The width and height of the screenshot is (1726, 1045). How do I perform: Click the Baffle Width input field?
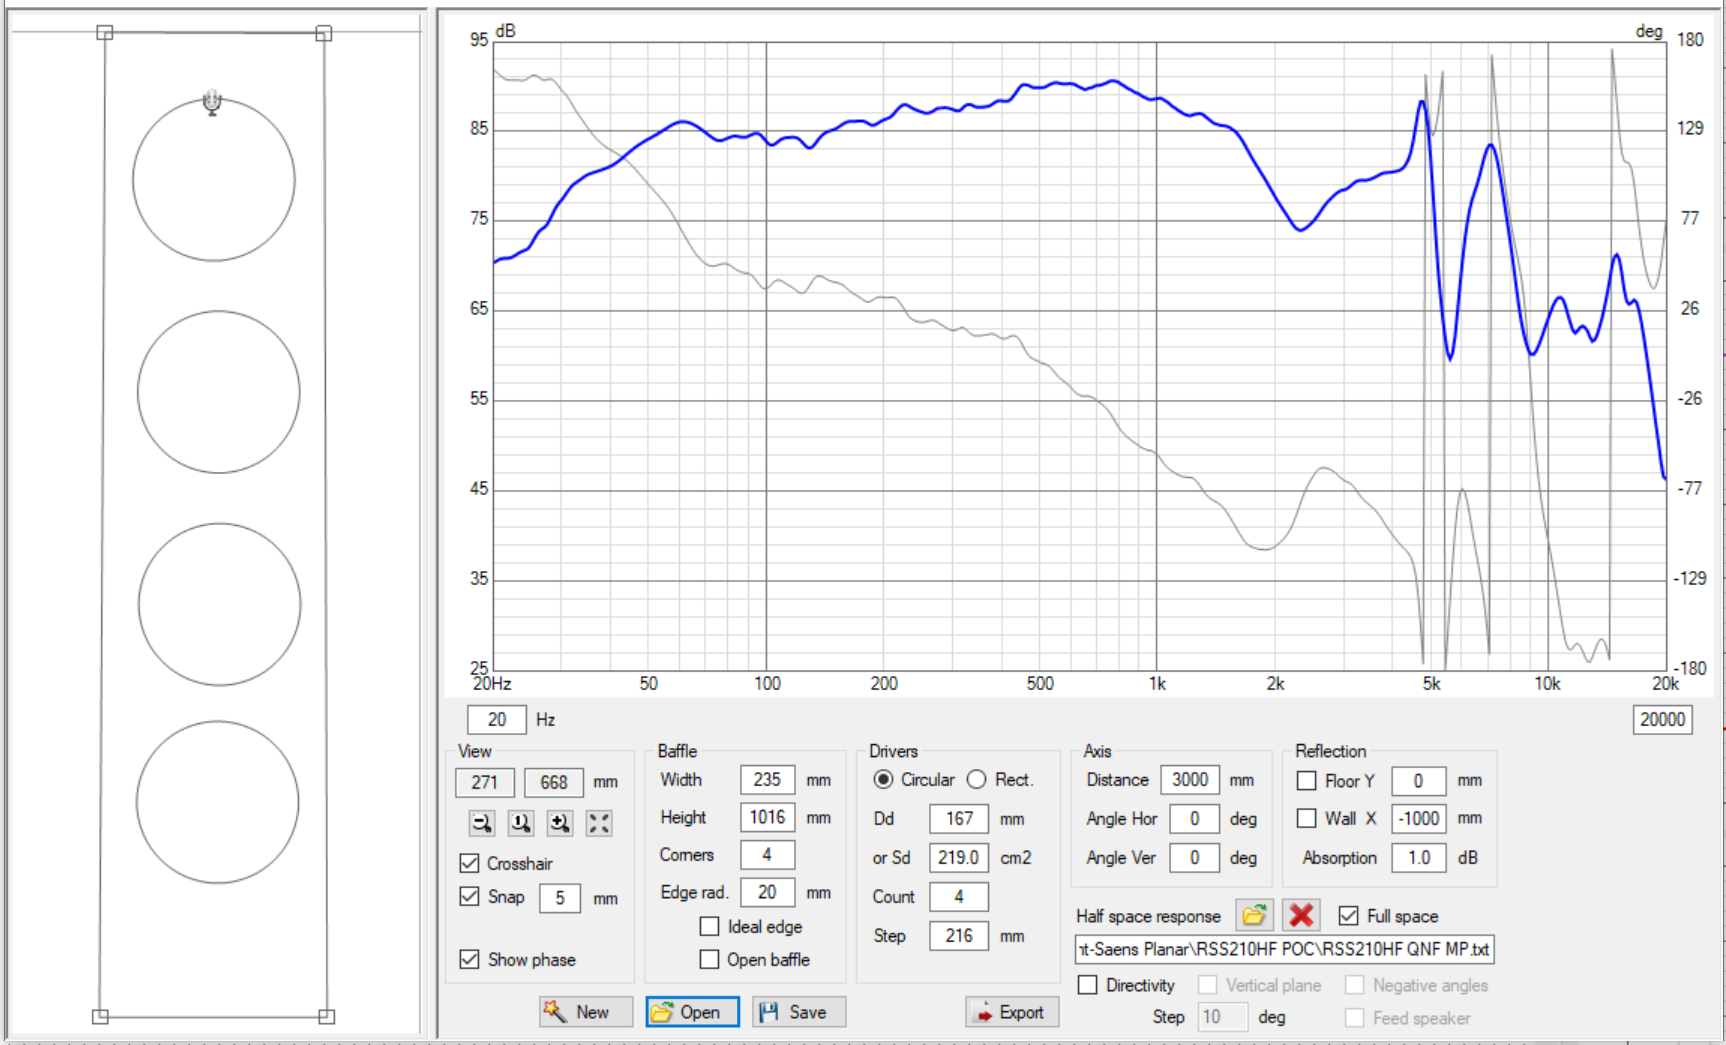click(767, 780)
